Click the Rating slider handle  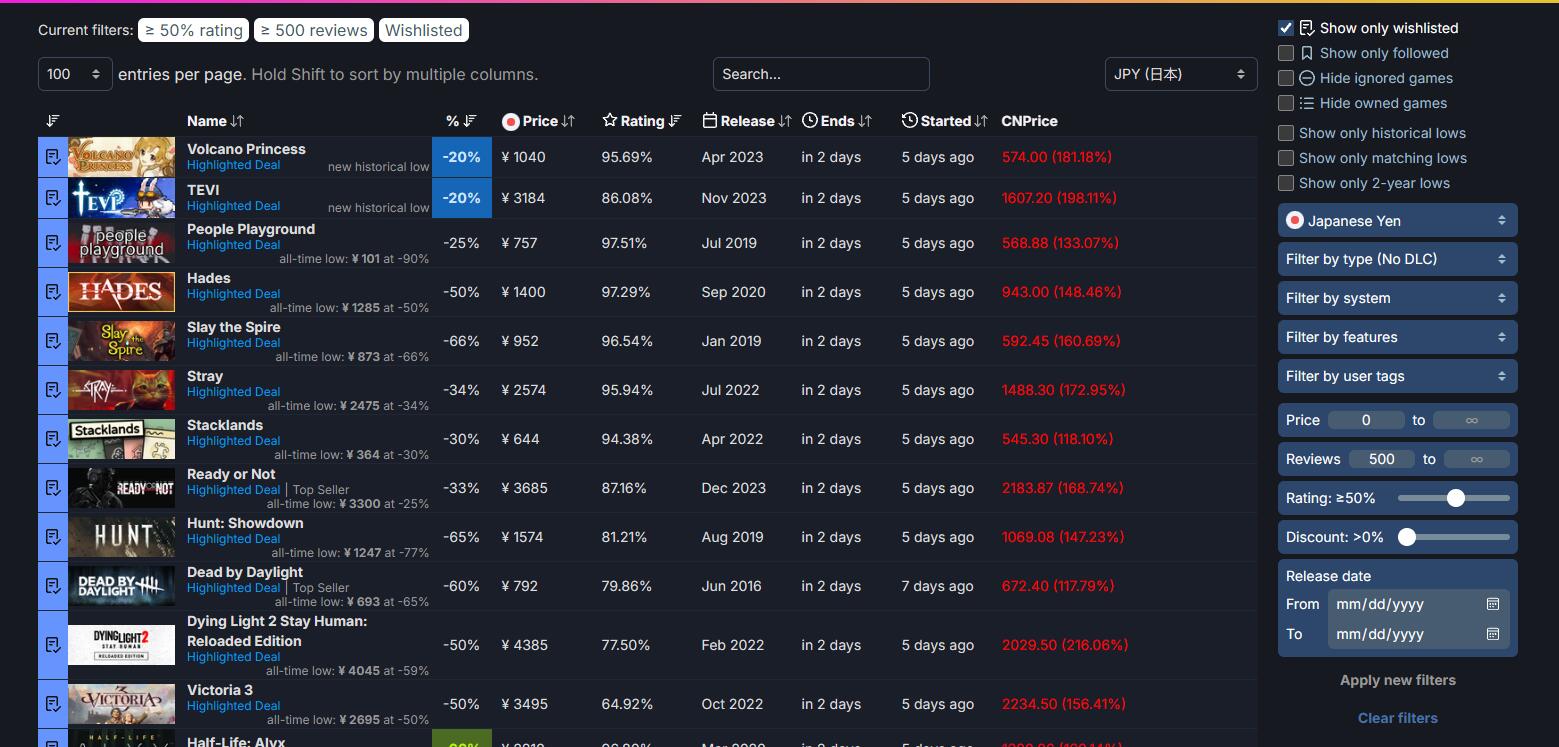tap(1456, 498)
